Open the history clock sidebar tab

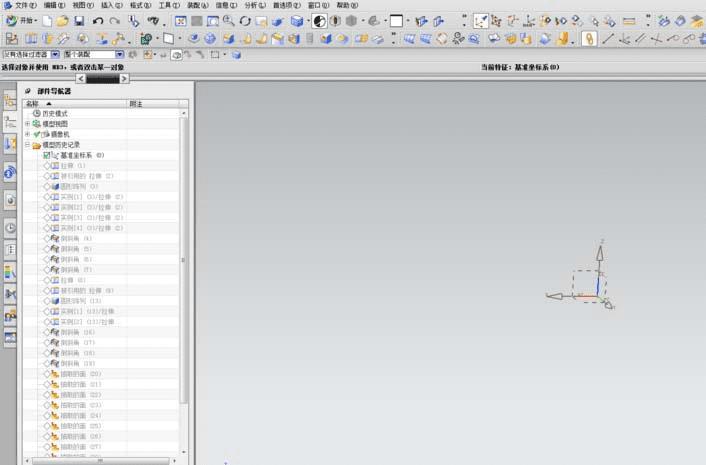[x=10, y=228]
